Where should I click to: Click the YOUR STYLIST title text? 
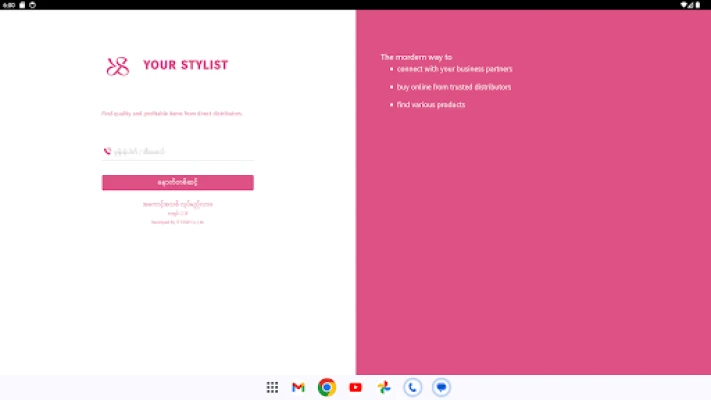[185, 66]
